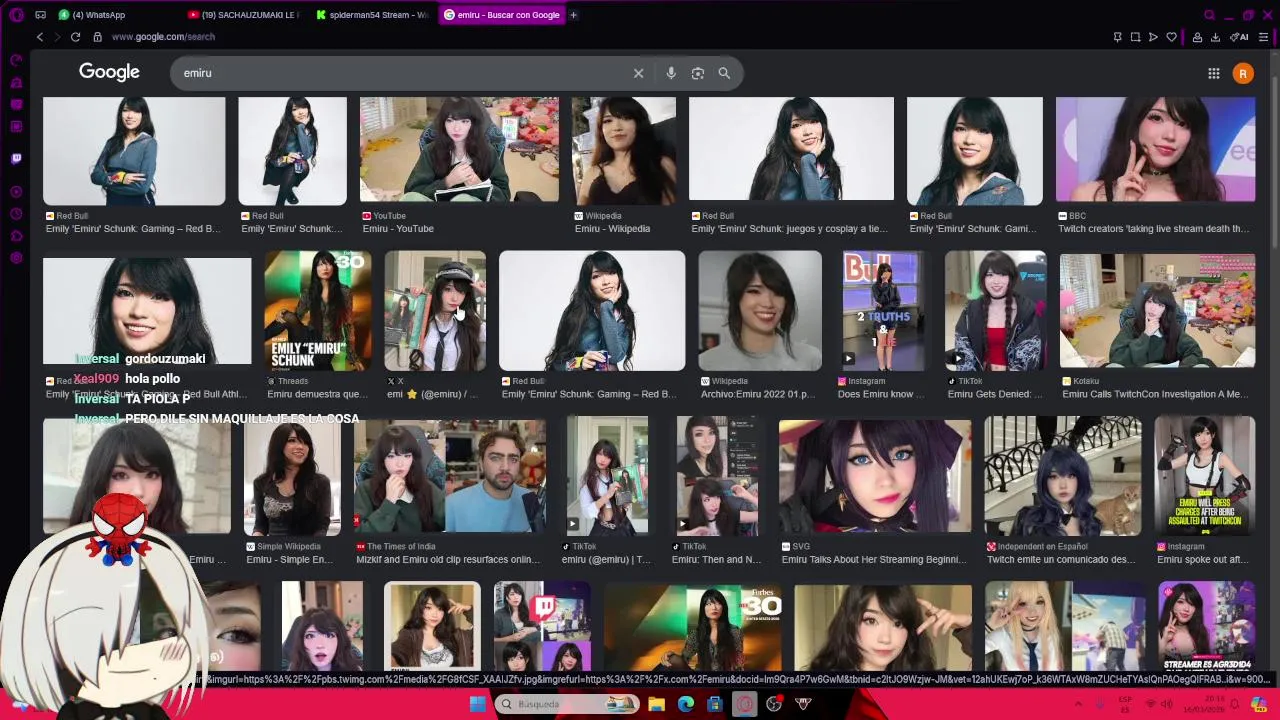Open Emiru - Wikipedia image result

623,150
